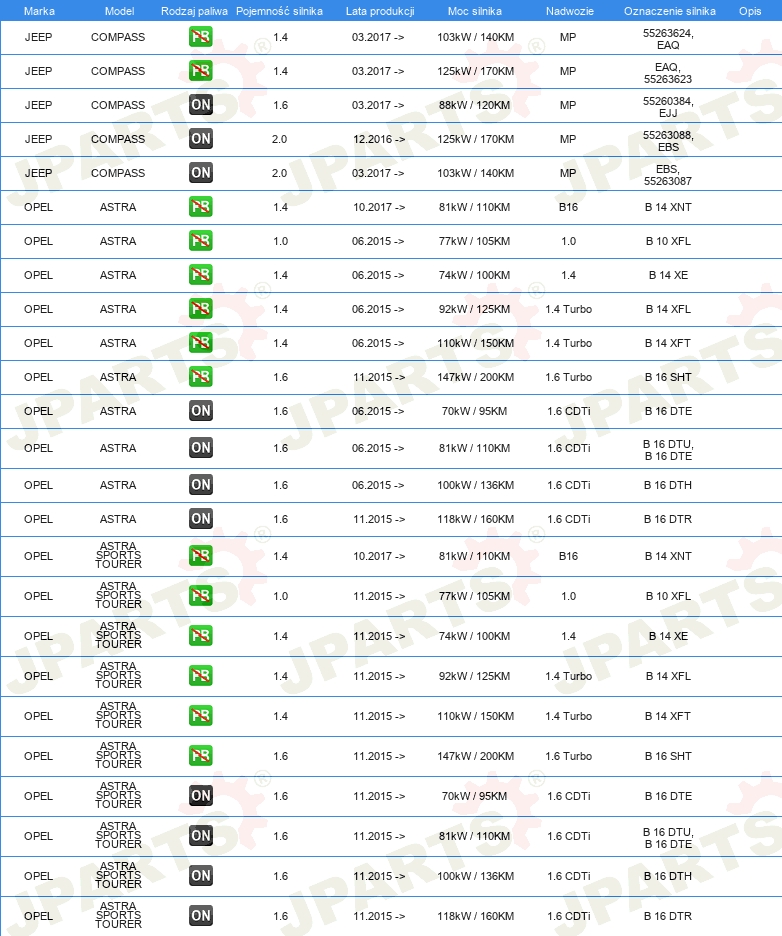Click '147kW / 200KM' in Astra Sports Tourer row

475,756
